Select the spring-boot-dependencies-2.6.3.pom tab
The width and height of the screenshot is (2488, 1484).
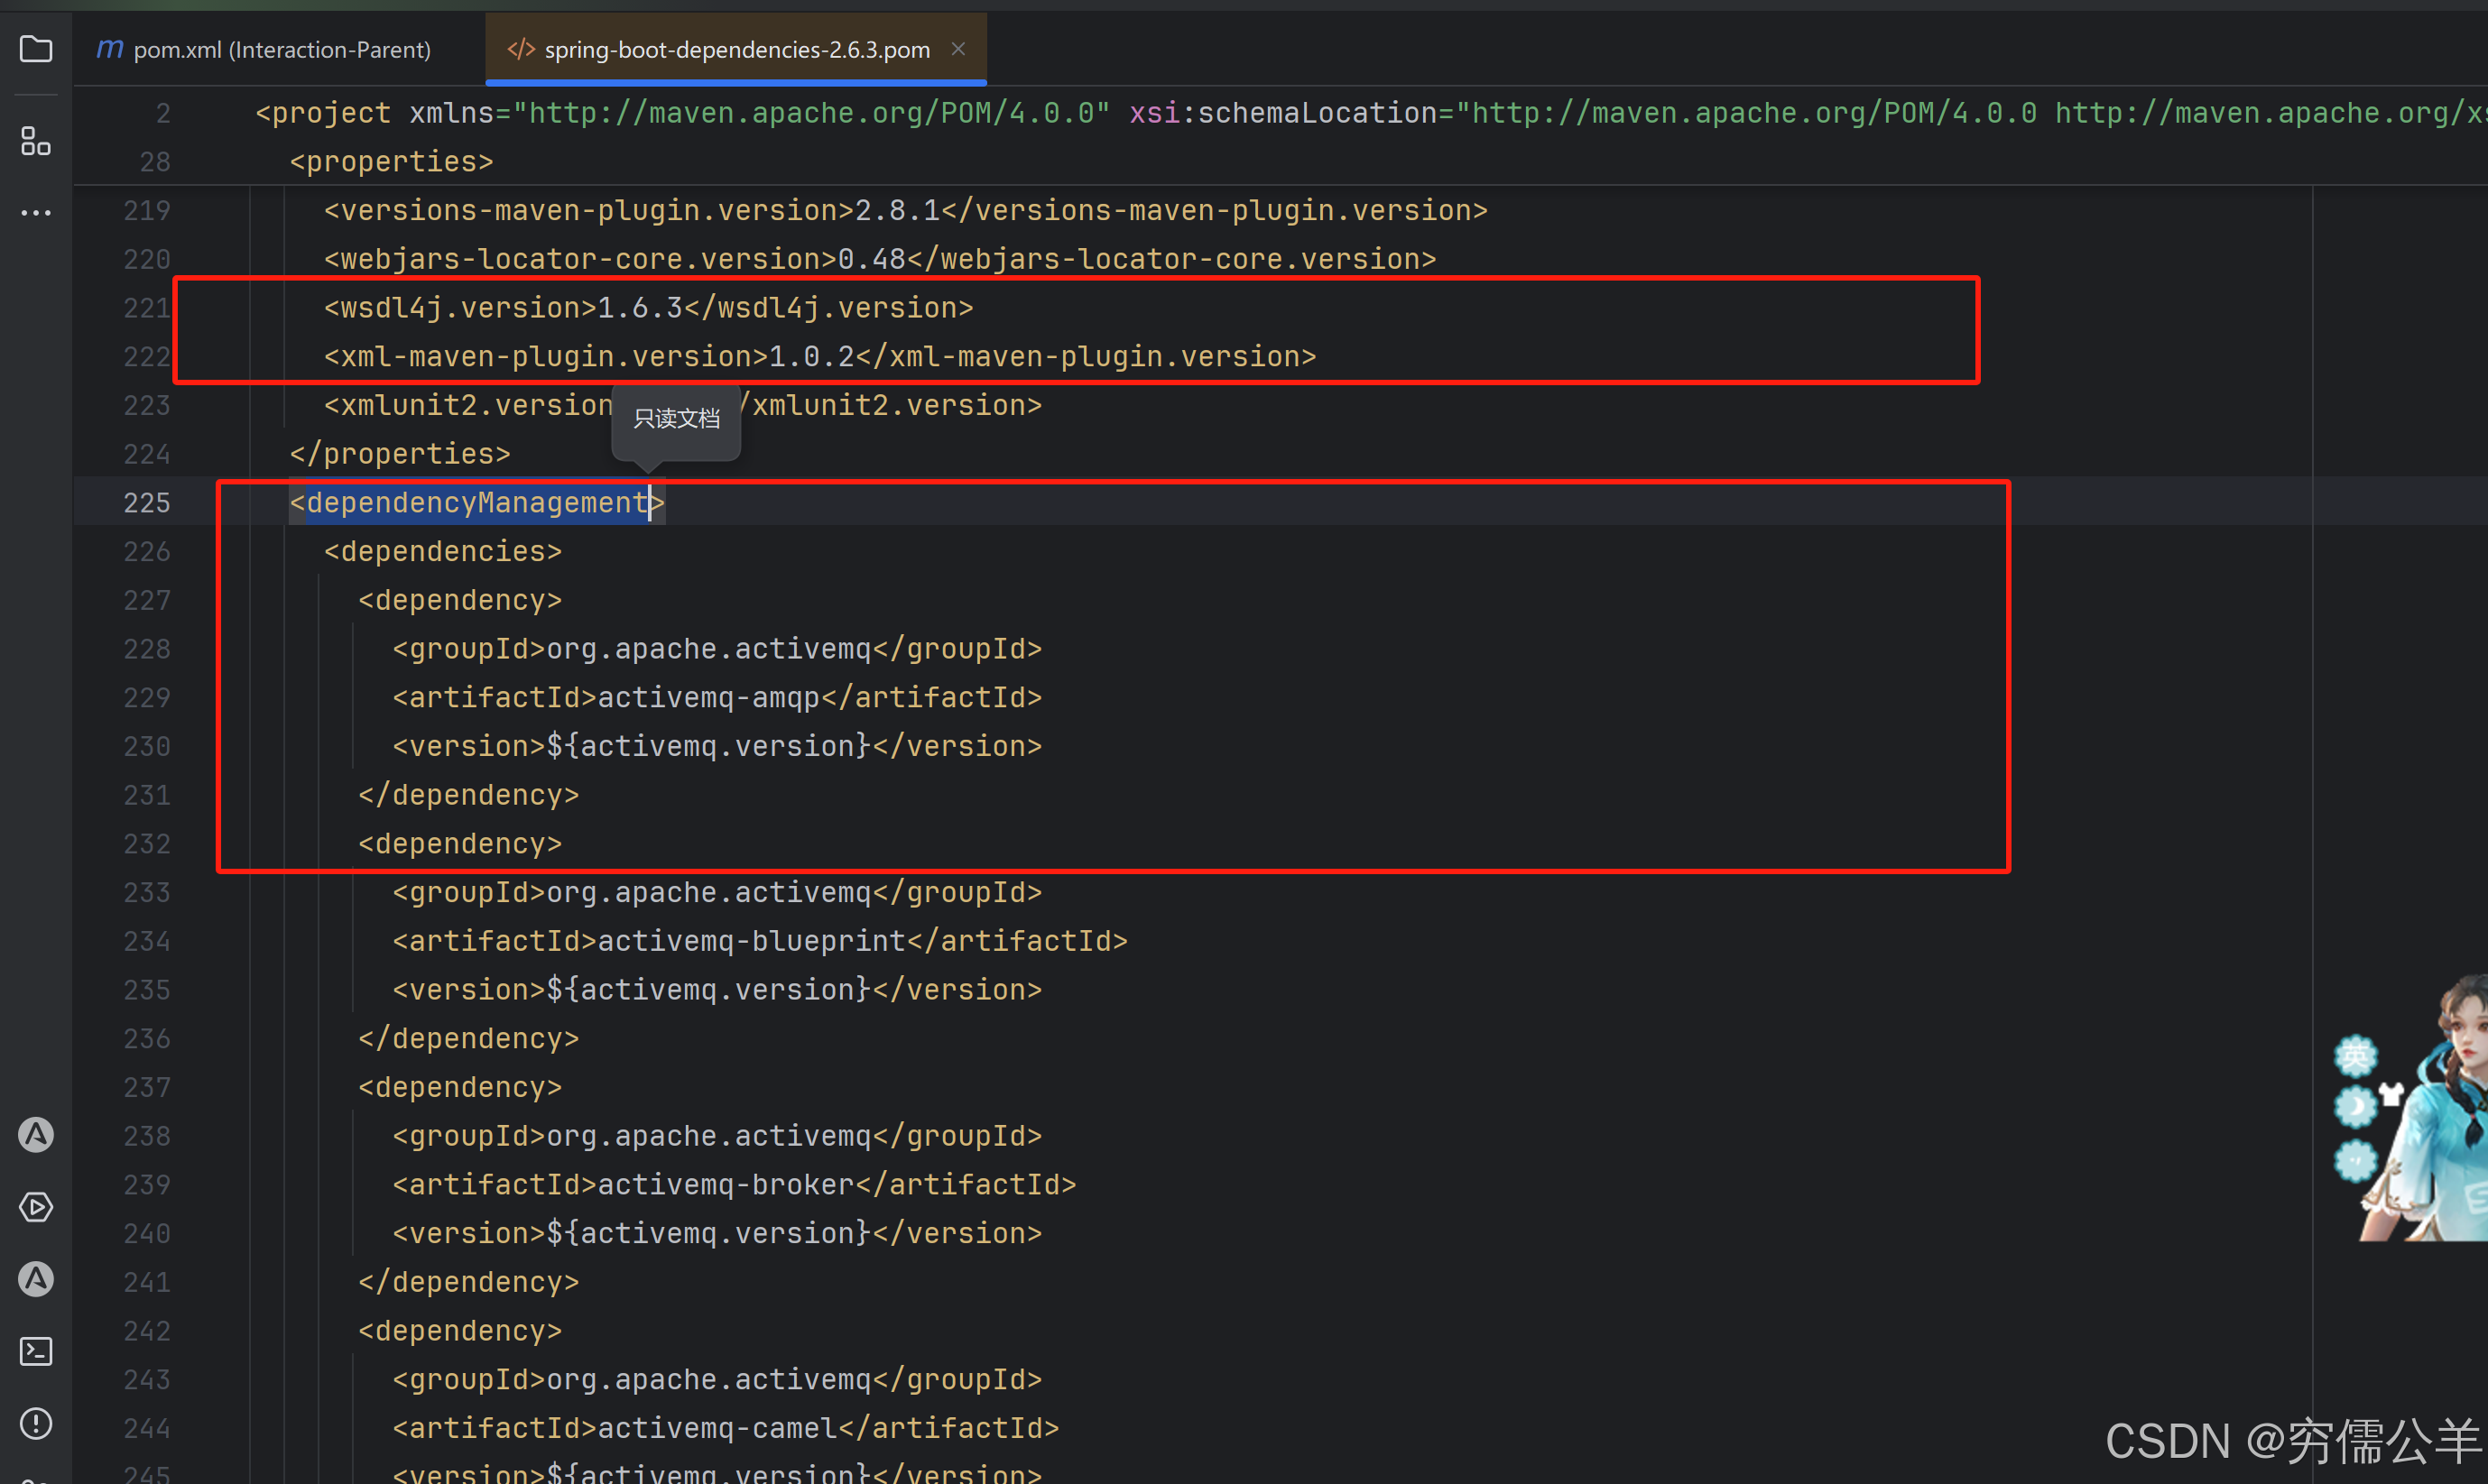point(736,49)
